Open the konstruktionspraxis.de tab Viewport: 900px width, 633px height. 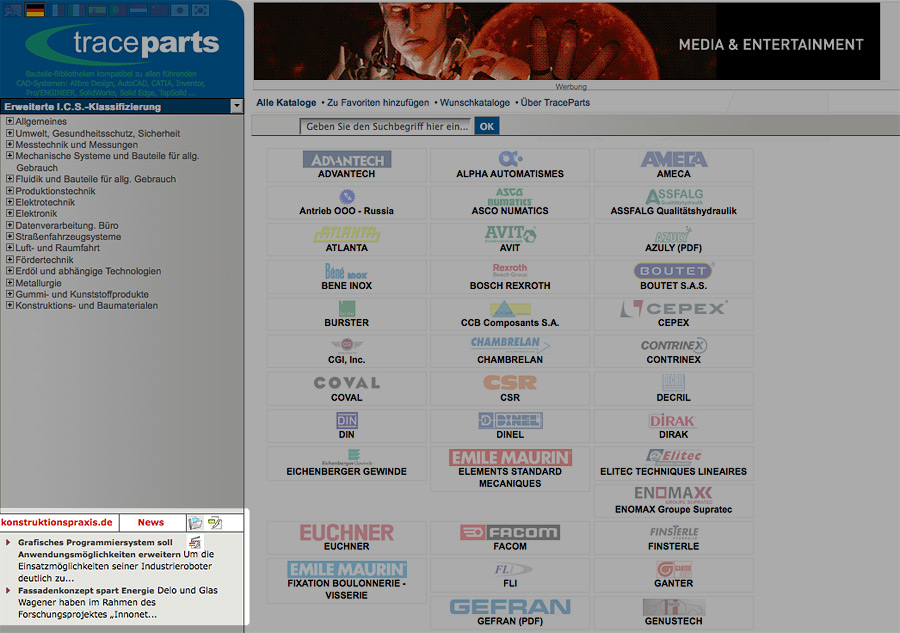point(57,523)
